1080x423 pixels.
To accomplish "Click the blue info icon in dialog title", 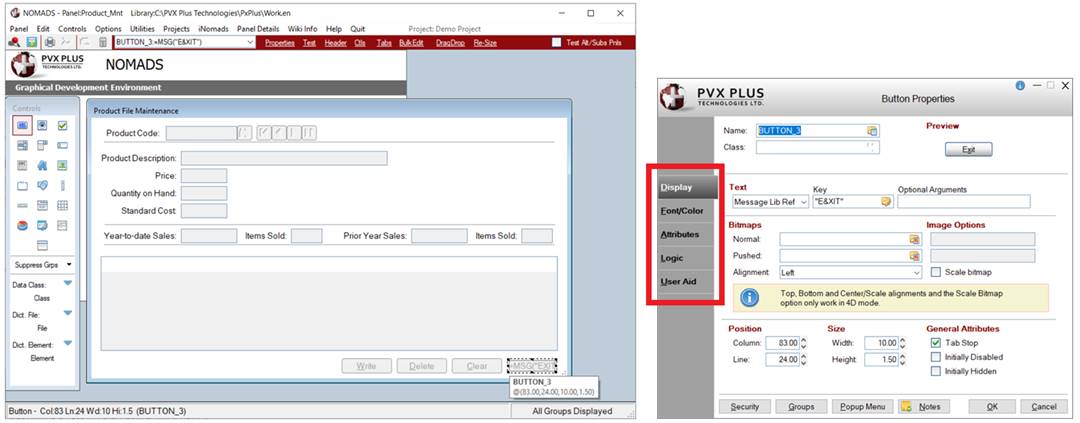I will (1020, 86).
